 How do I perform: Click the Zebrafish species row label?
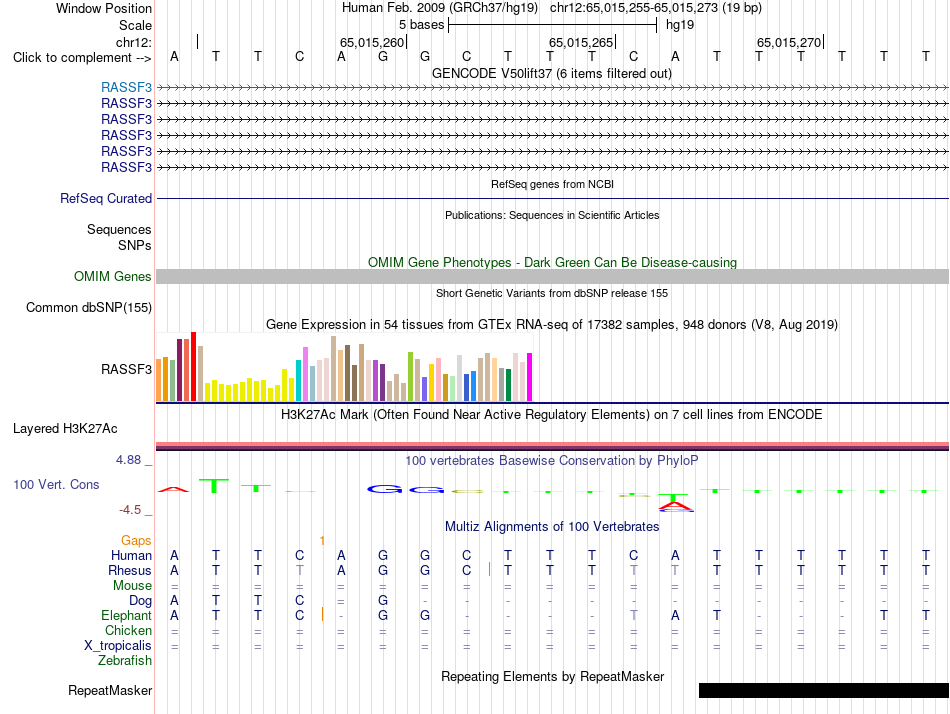tap(125, 660)
